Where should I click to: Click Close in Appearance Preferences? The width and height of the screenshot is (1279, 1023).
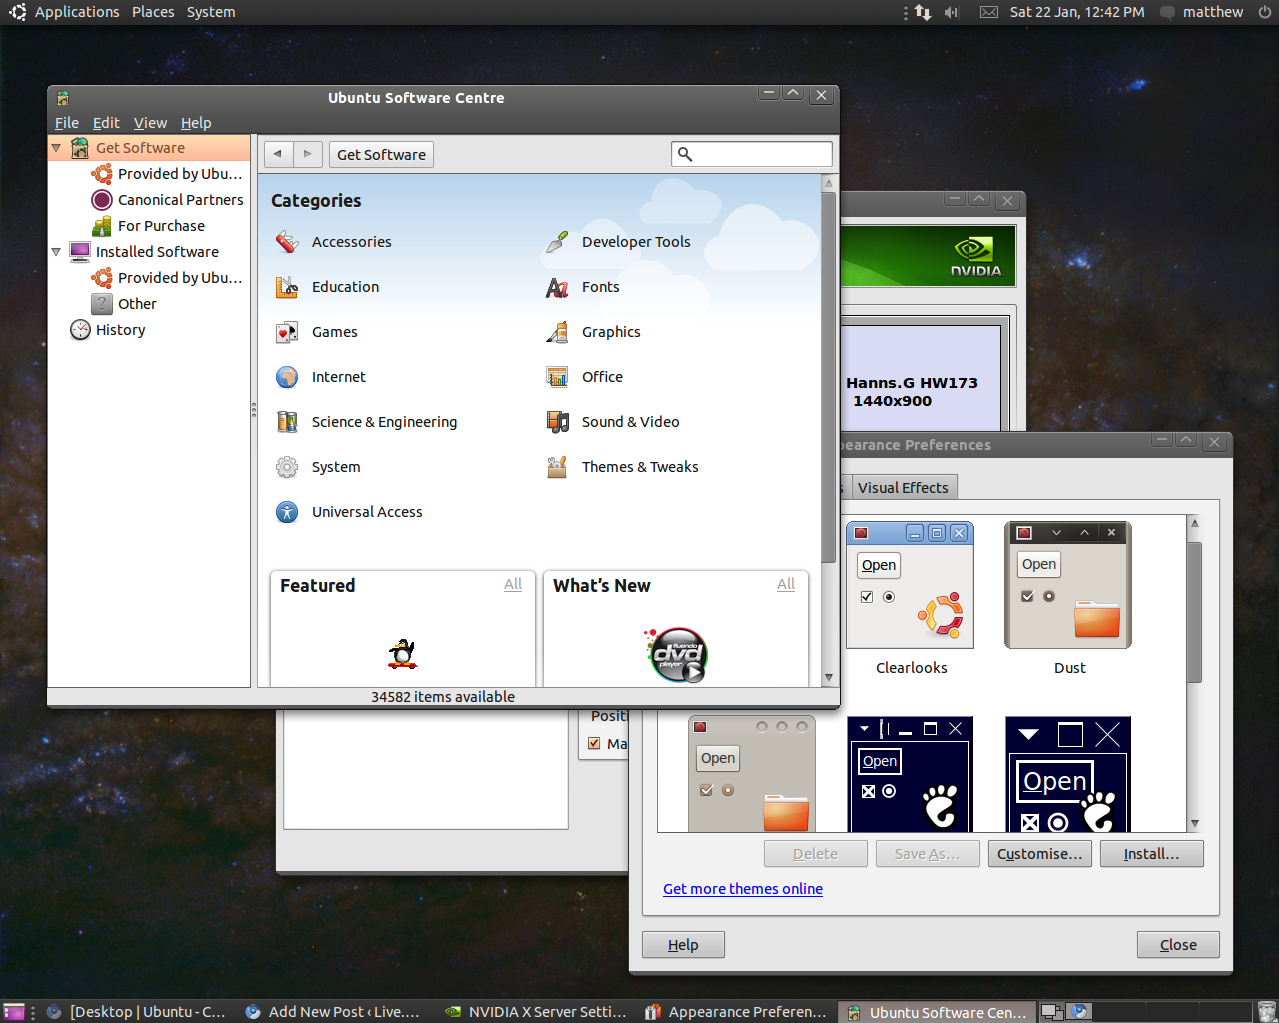coord(1178,945)
